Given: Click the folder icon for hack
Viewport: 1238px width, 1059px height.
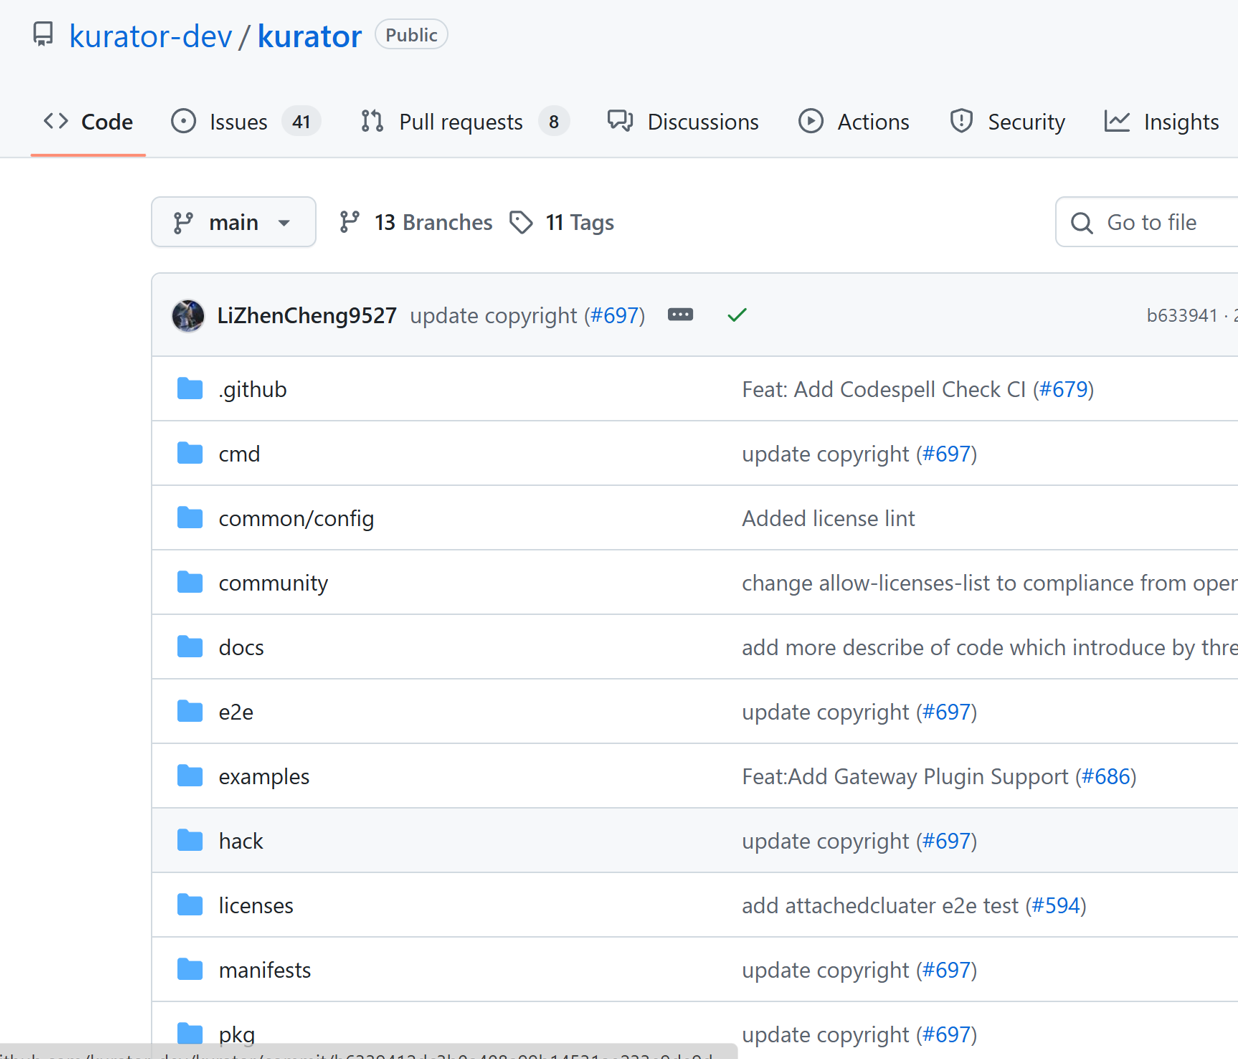Looking at the screenshot, I should click(x=190, y=840).
